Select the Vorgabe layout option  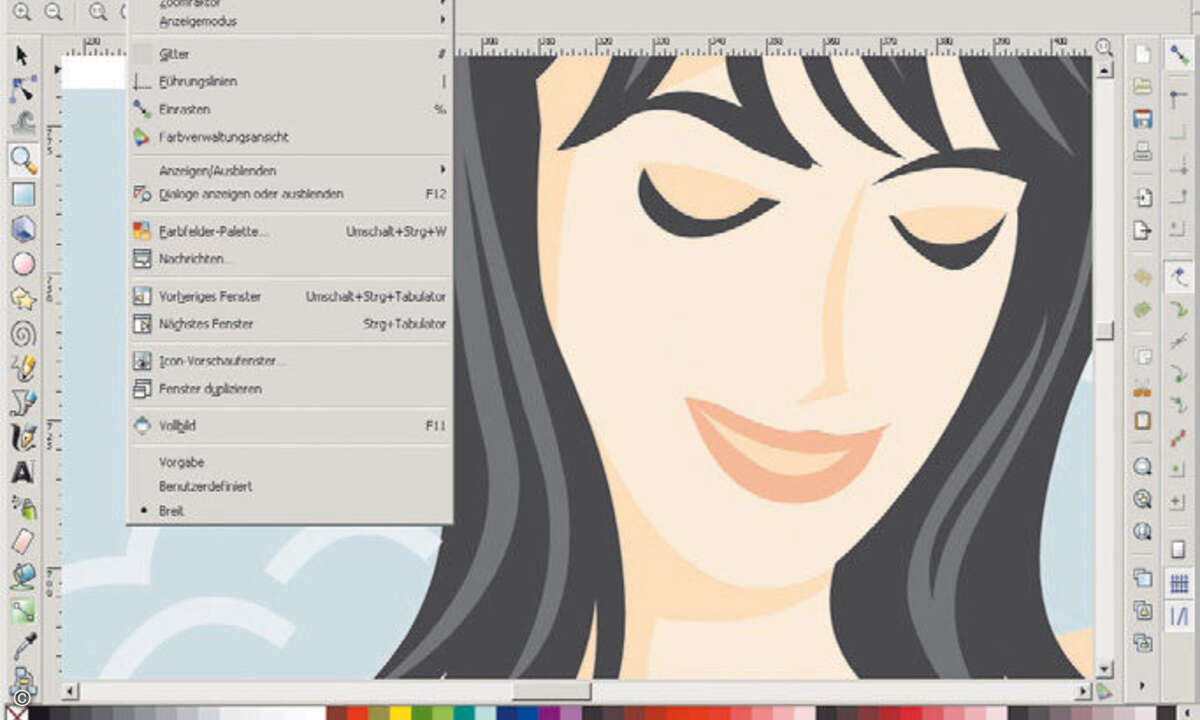[x=181, y=462]
